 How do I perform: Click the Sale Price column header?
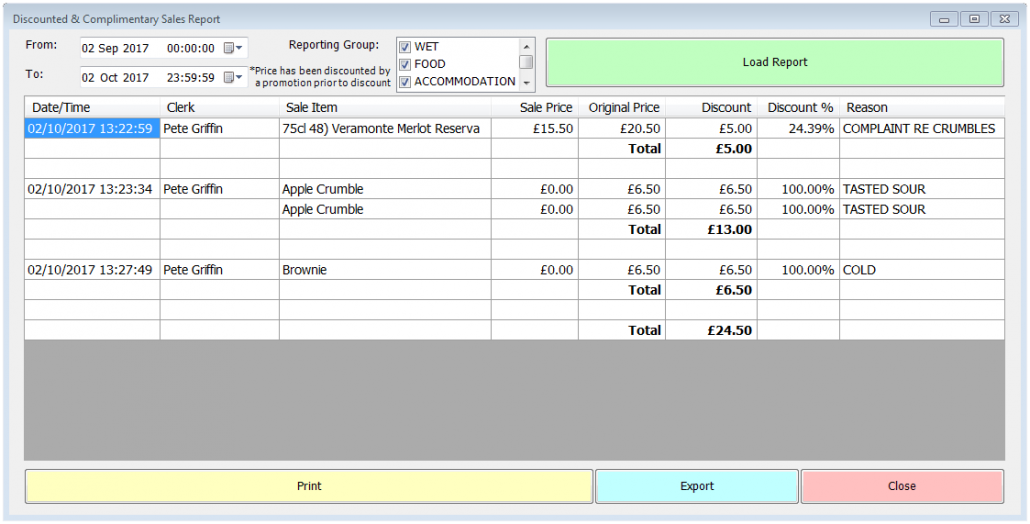[x=535, y=108]
